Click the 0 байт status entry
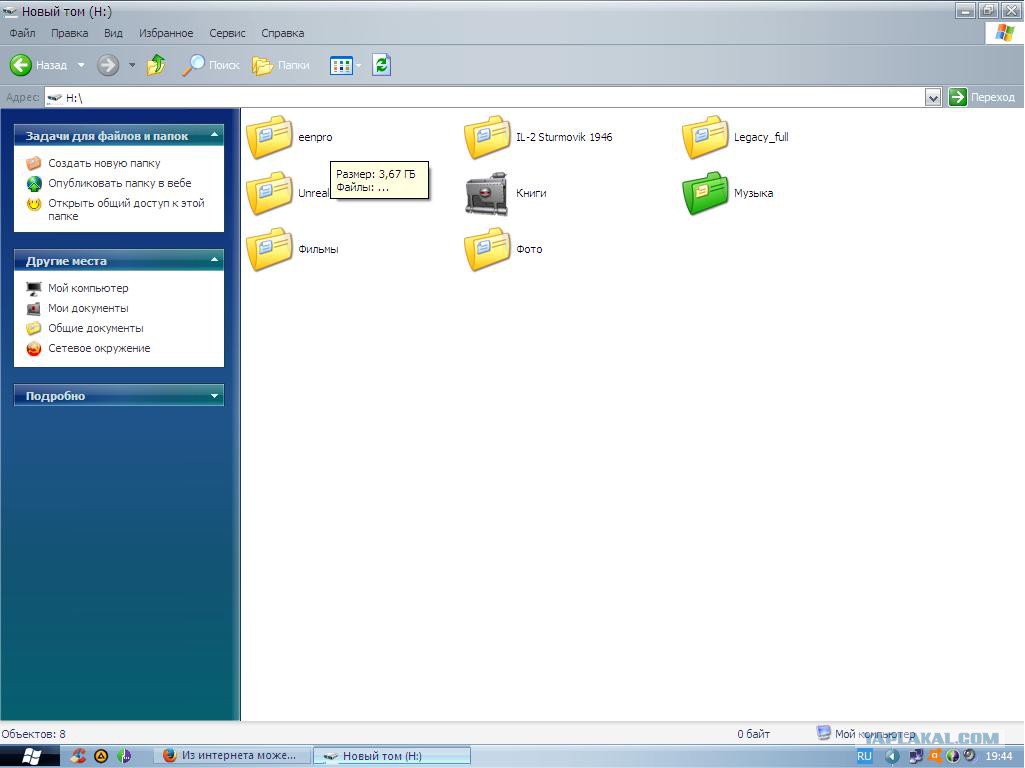Screen dimensions: 1025x768 click(x=753, y=733)
